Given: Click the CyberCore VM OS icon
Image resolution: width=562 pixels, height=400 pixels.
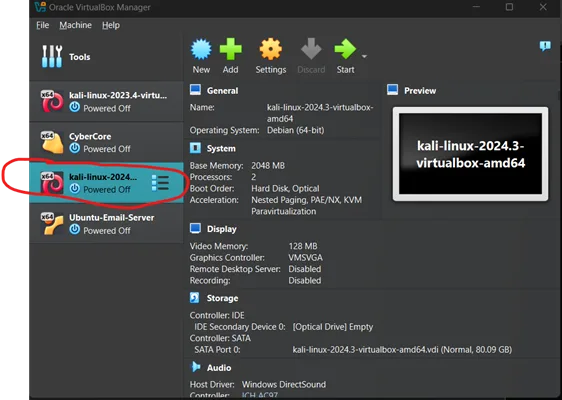Looking at the screenshot, I should pyautogui.click(x=52, y=142).
